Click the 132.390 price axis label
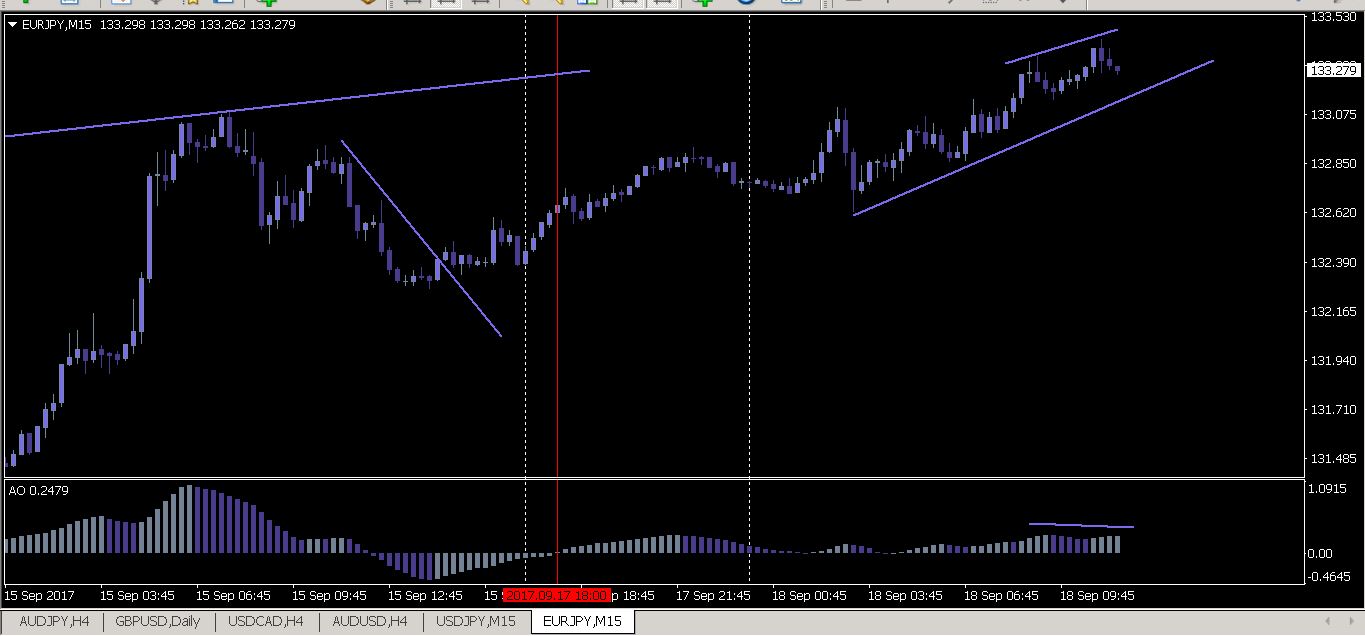Viewport: 1365px width, 636px height. 1332,262
